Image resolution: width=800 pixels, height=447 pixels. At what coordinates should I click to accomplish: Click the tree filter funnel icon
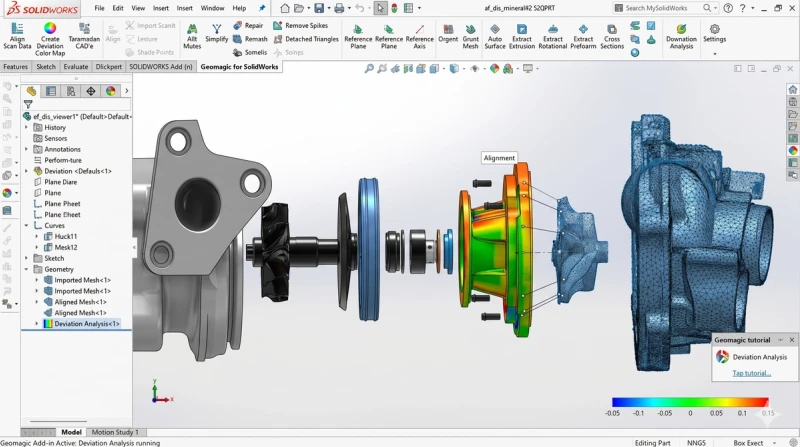pyautogui.click(x=28, y=104)
